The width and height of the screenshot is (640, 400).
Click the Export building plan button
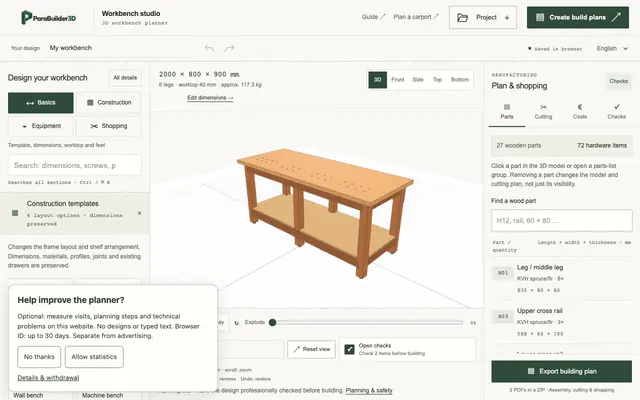point(562,371)
